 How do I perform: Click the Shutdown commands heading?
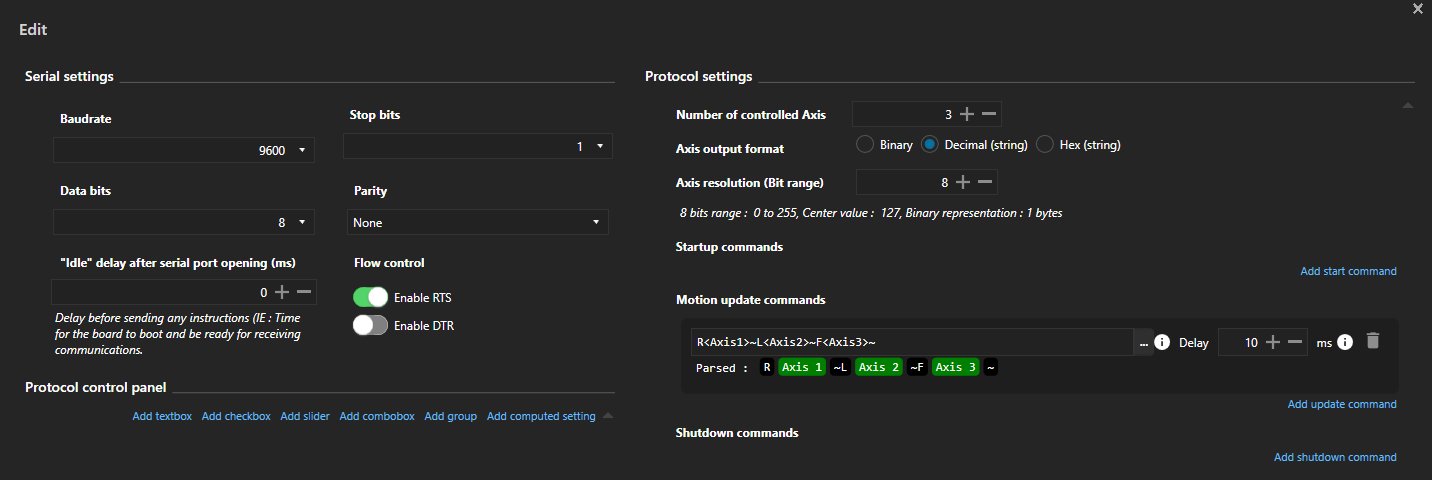click(x=737, y=433)
